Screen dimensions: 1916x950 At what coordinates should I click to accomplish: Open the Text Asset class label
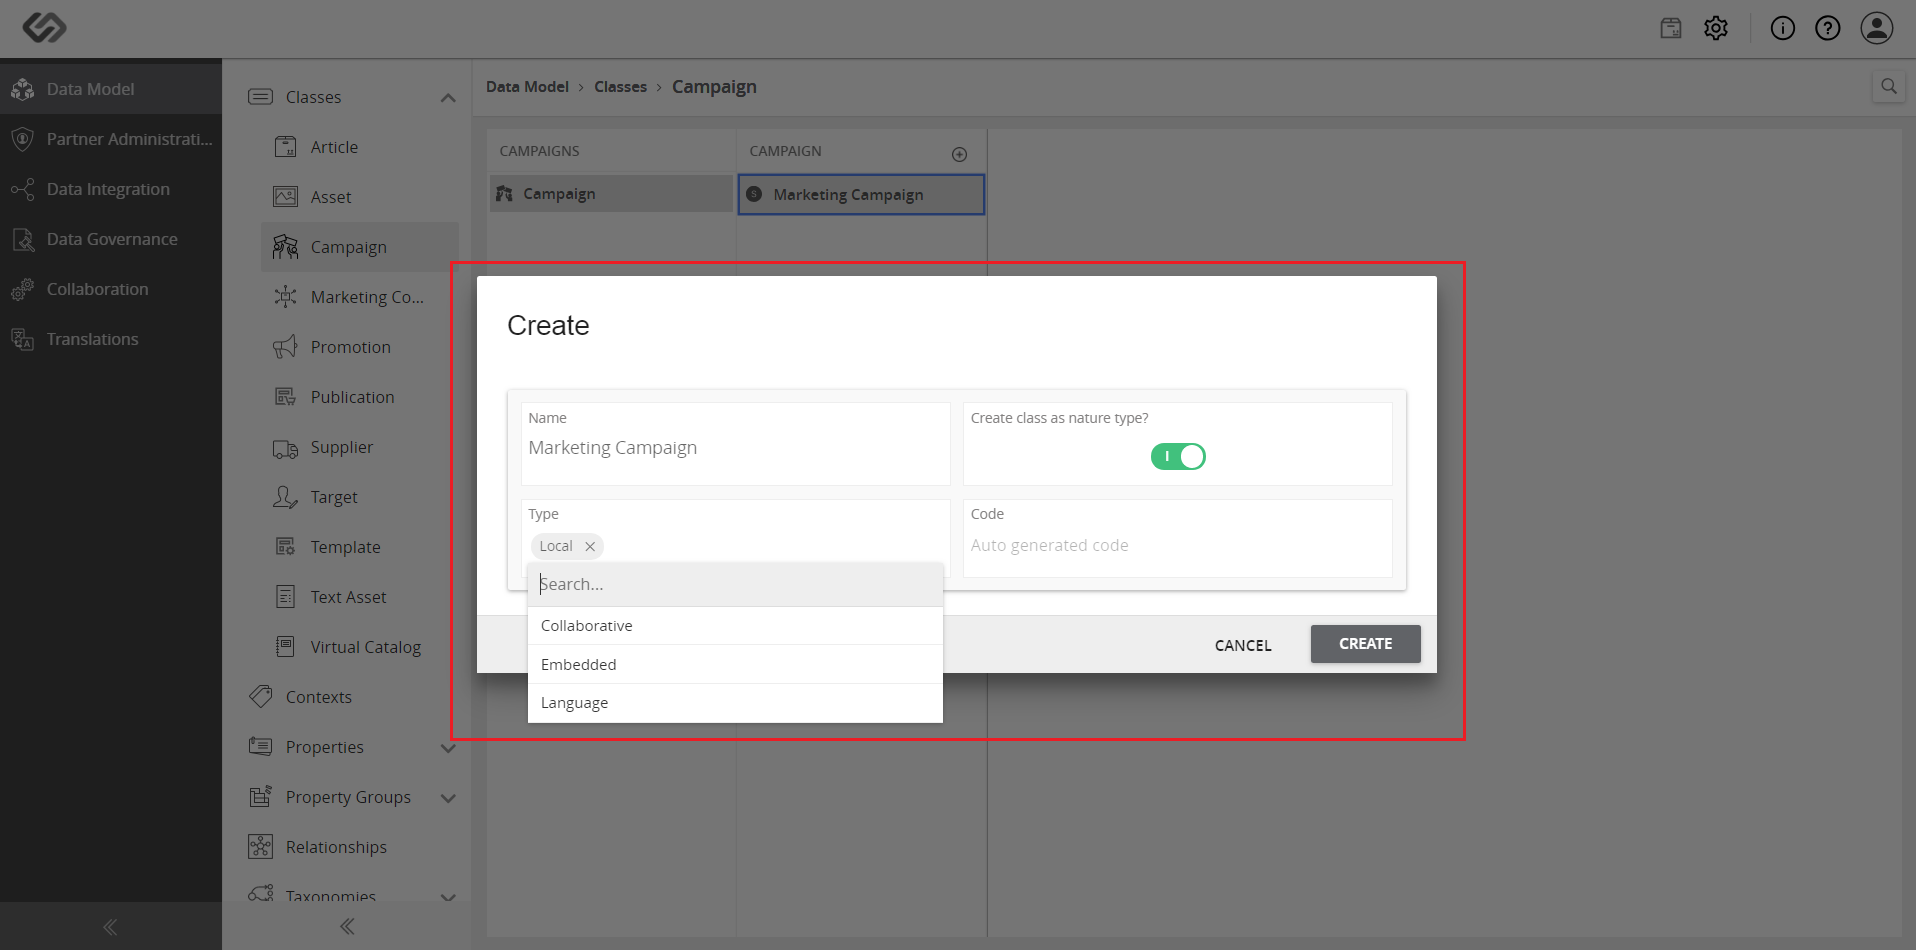click(x=348, y=597)
